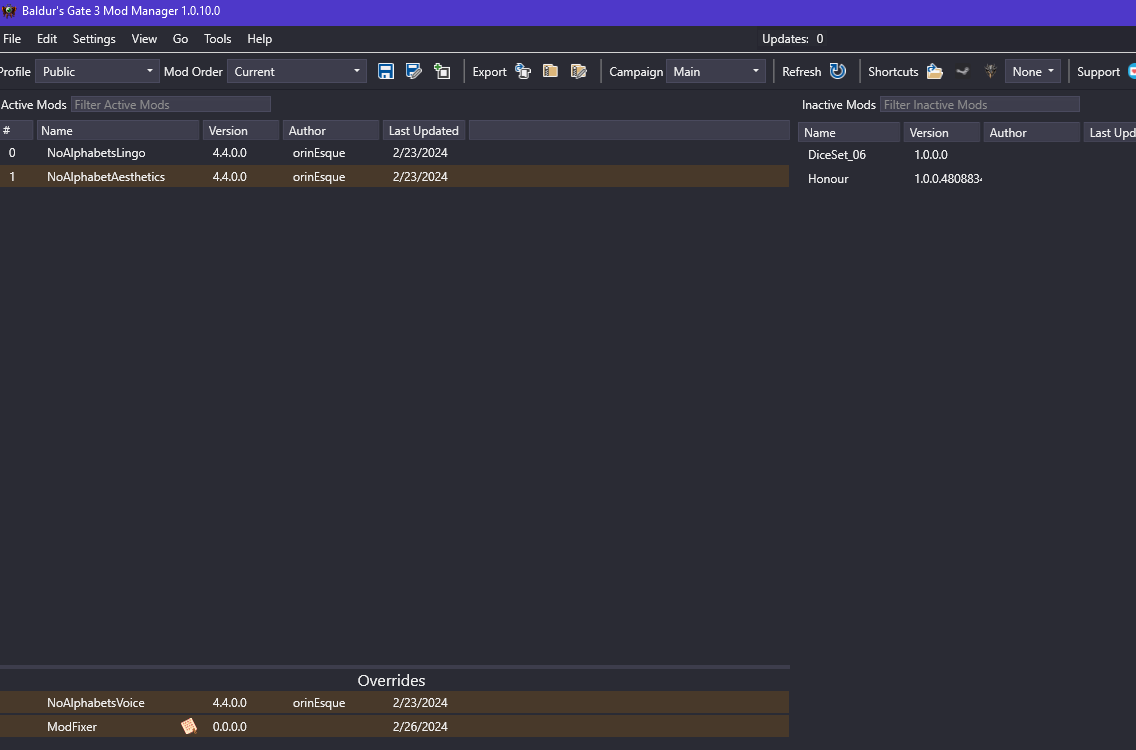The height and width of the screenshot is (750, 1136).
Task: Click the Steam workshop shortcut icon
Action: 963,71
